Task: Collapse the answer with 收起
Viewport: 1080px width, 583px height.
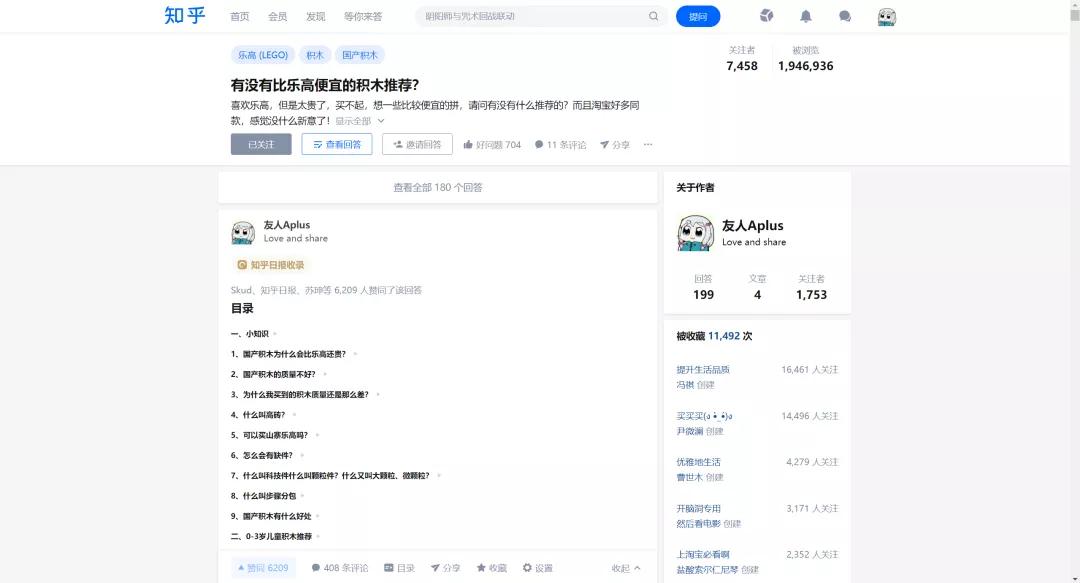Action: pos(621,567)
